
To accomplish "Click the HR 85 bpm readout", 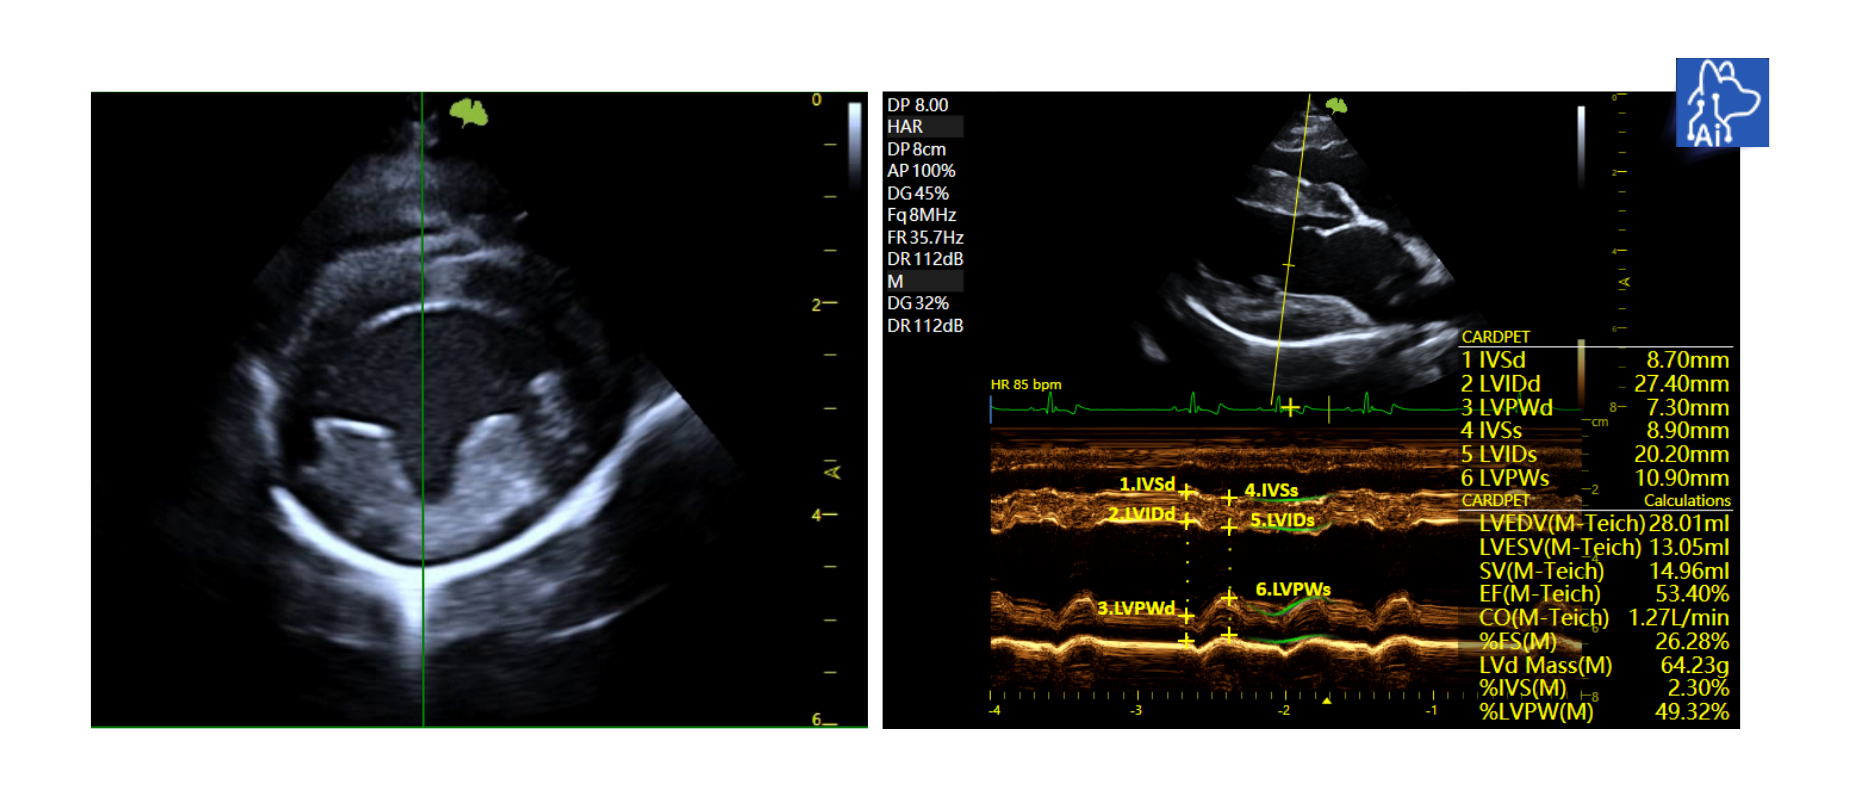I will click(1025, 385).
